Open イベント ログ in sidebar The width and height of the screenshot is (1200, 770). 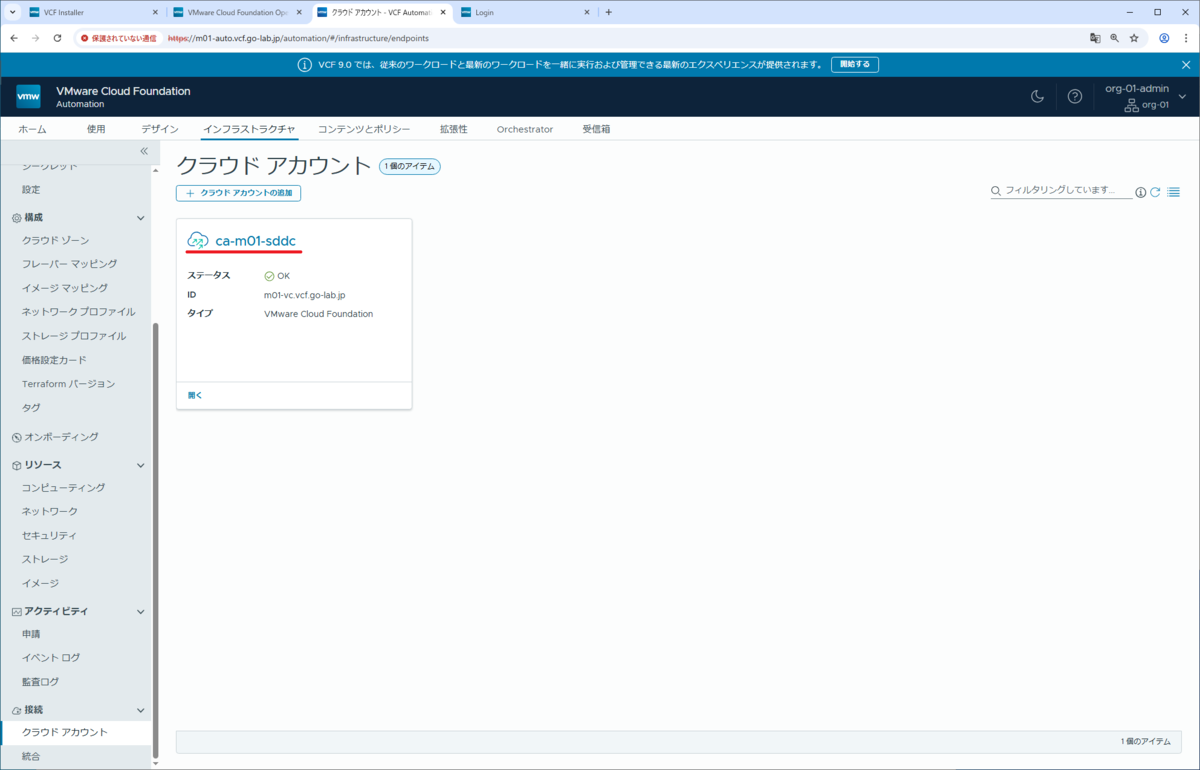(51, 657)
